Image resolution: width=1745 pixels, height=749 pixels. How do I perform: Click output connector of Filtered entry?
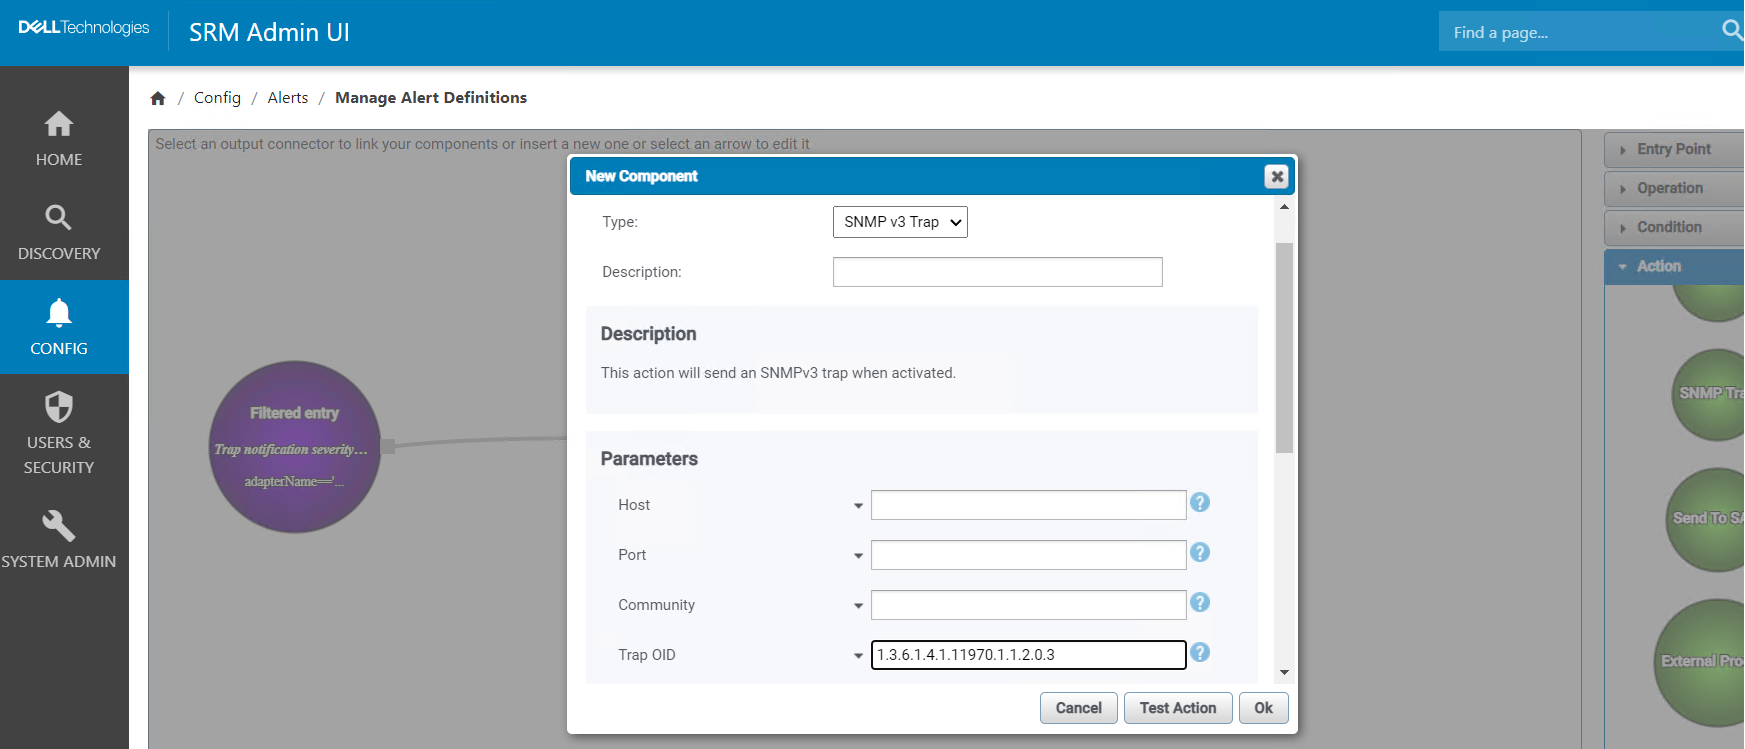pos(388,446)
